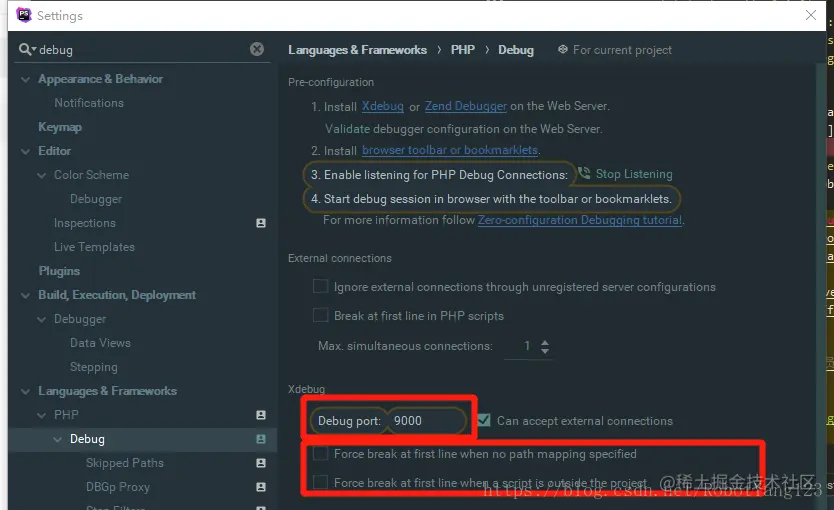
Task: Click the Validate debugger configuration text
Action: pos(463,129)
